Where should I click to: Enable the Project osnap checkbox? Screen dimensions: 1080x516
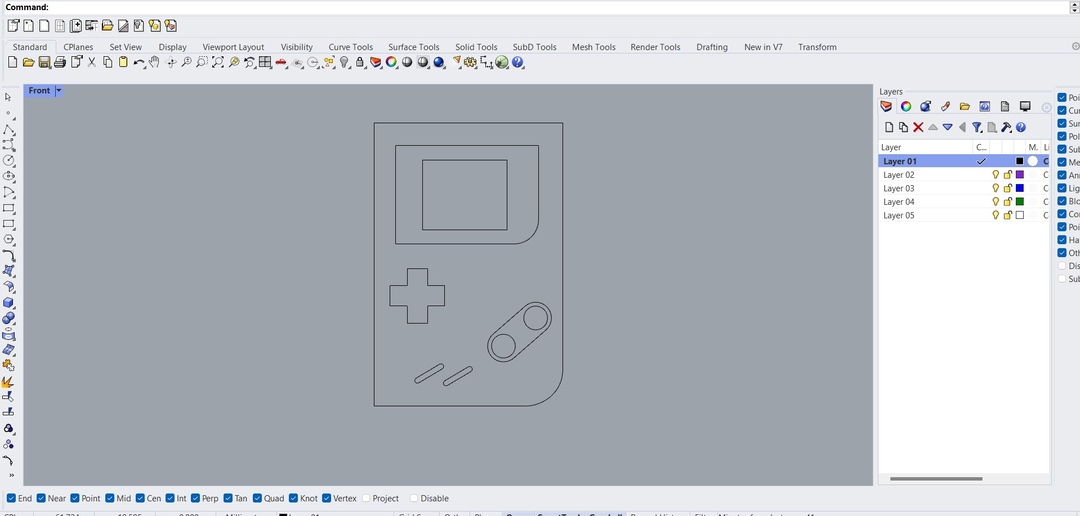[x=366, y=498]
